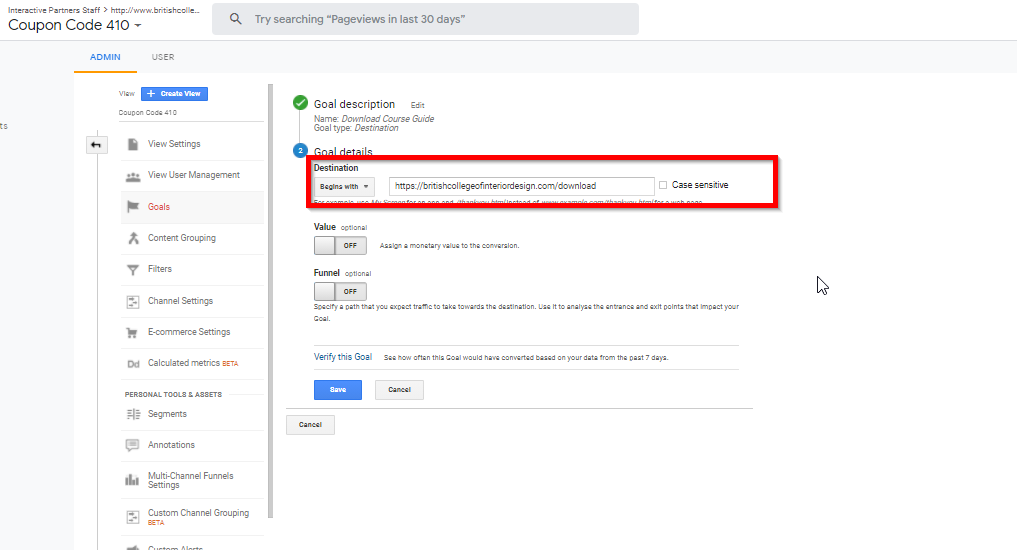Click the Goal description heading
The width and height of the screenshot is (1017, 550).
[354, 104]
